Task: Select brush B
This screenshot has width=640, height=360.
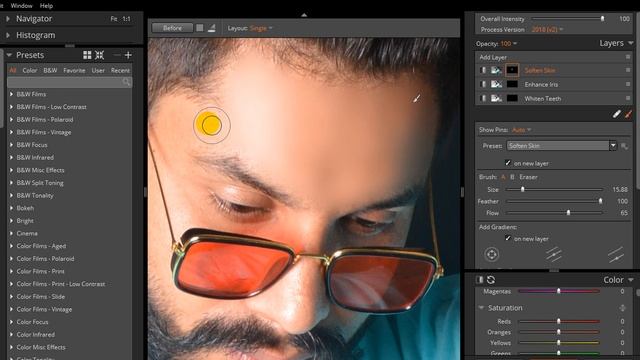Action: click(512, 177)
